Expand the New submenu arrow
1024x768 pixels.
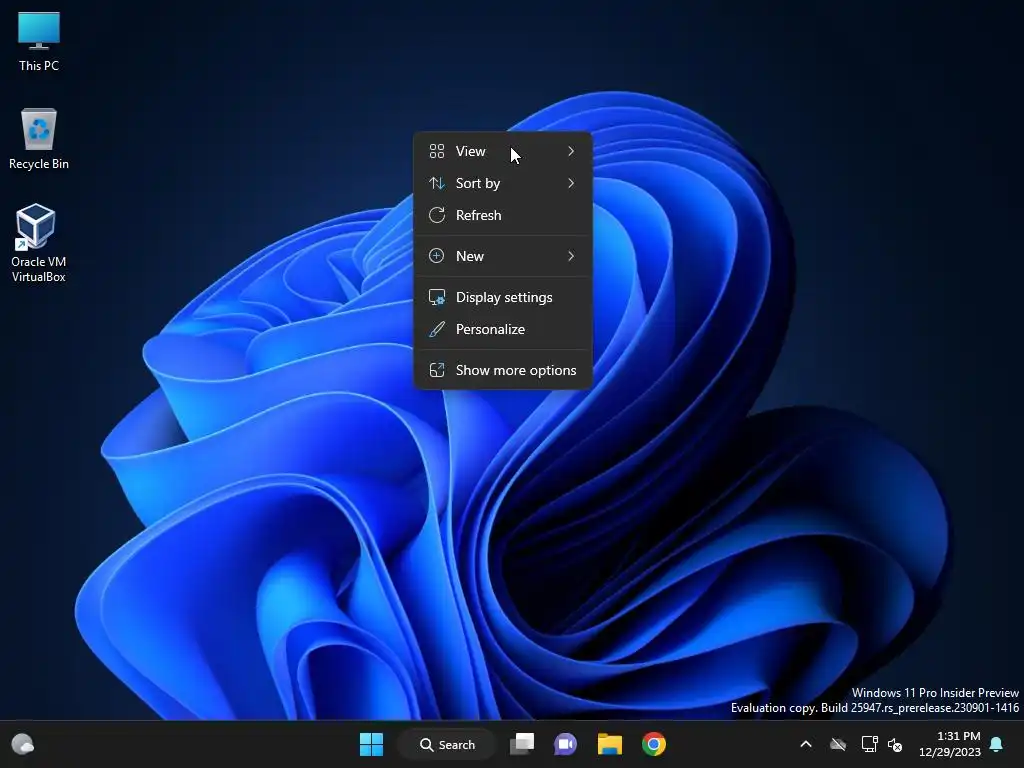(x=571, y=256)
